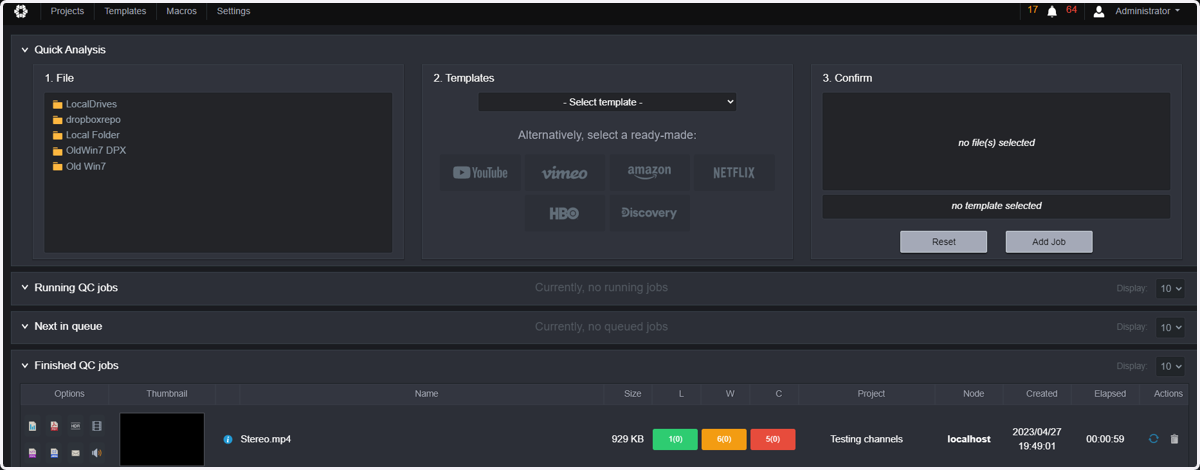Open the Administrator account dropdown
The image size is (1200, 470).
click(1148, 12)
